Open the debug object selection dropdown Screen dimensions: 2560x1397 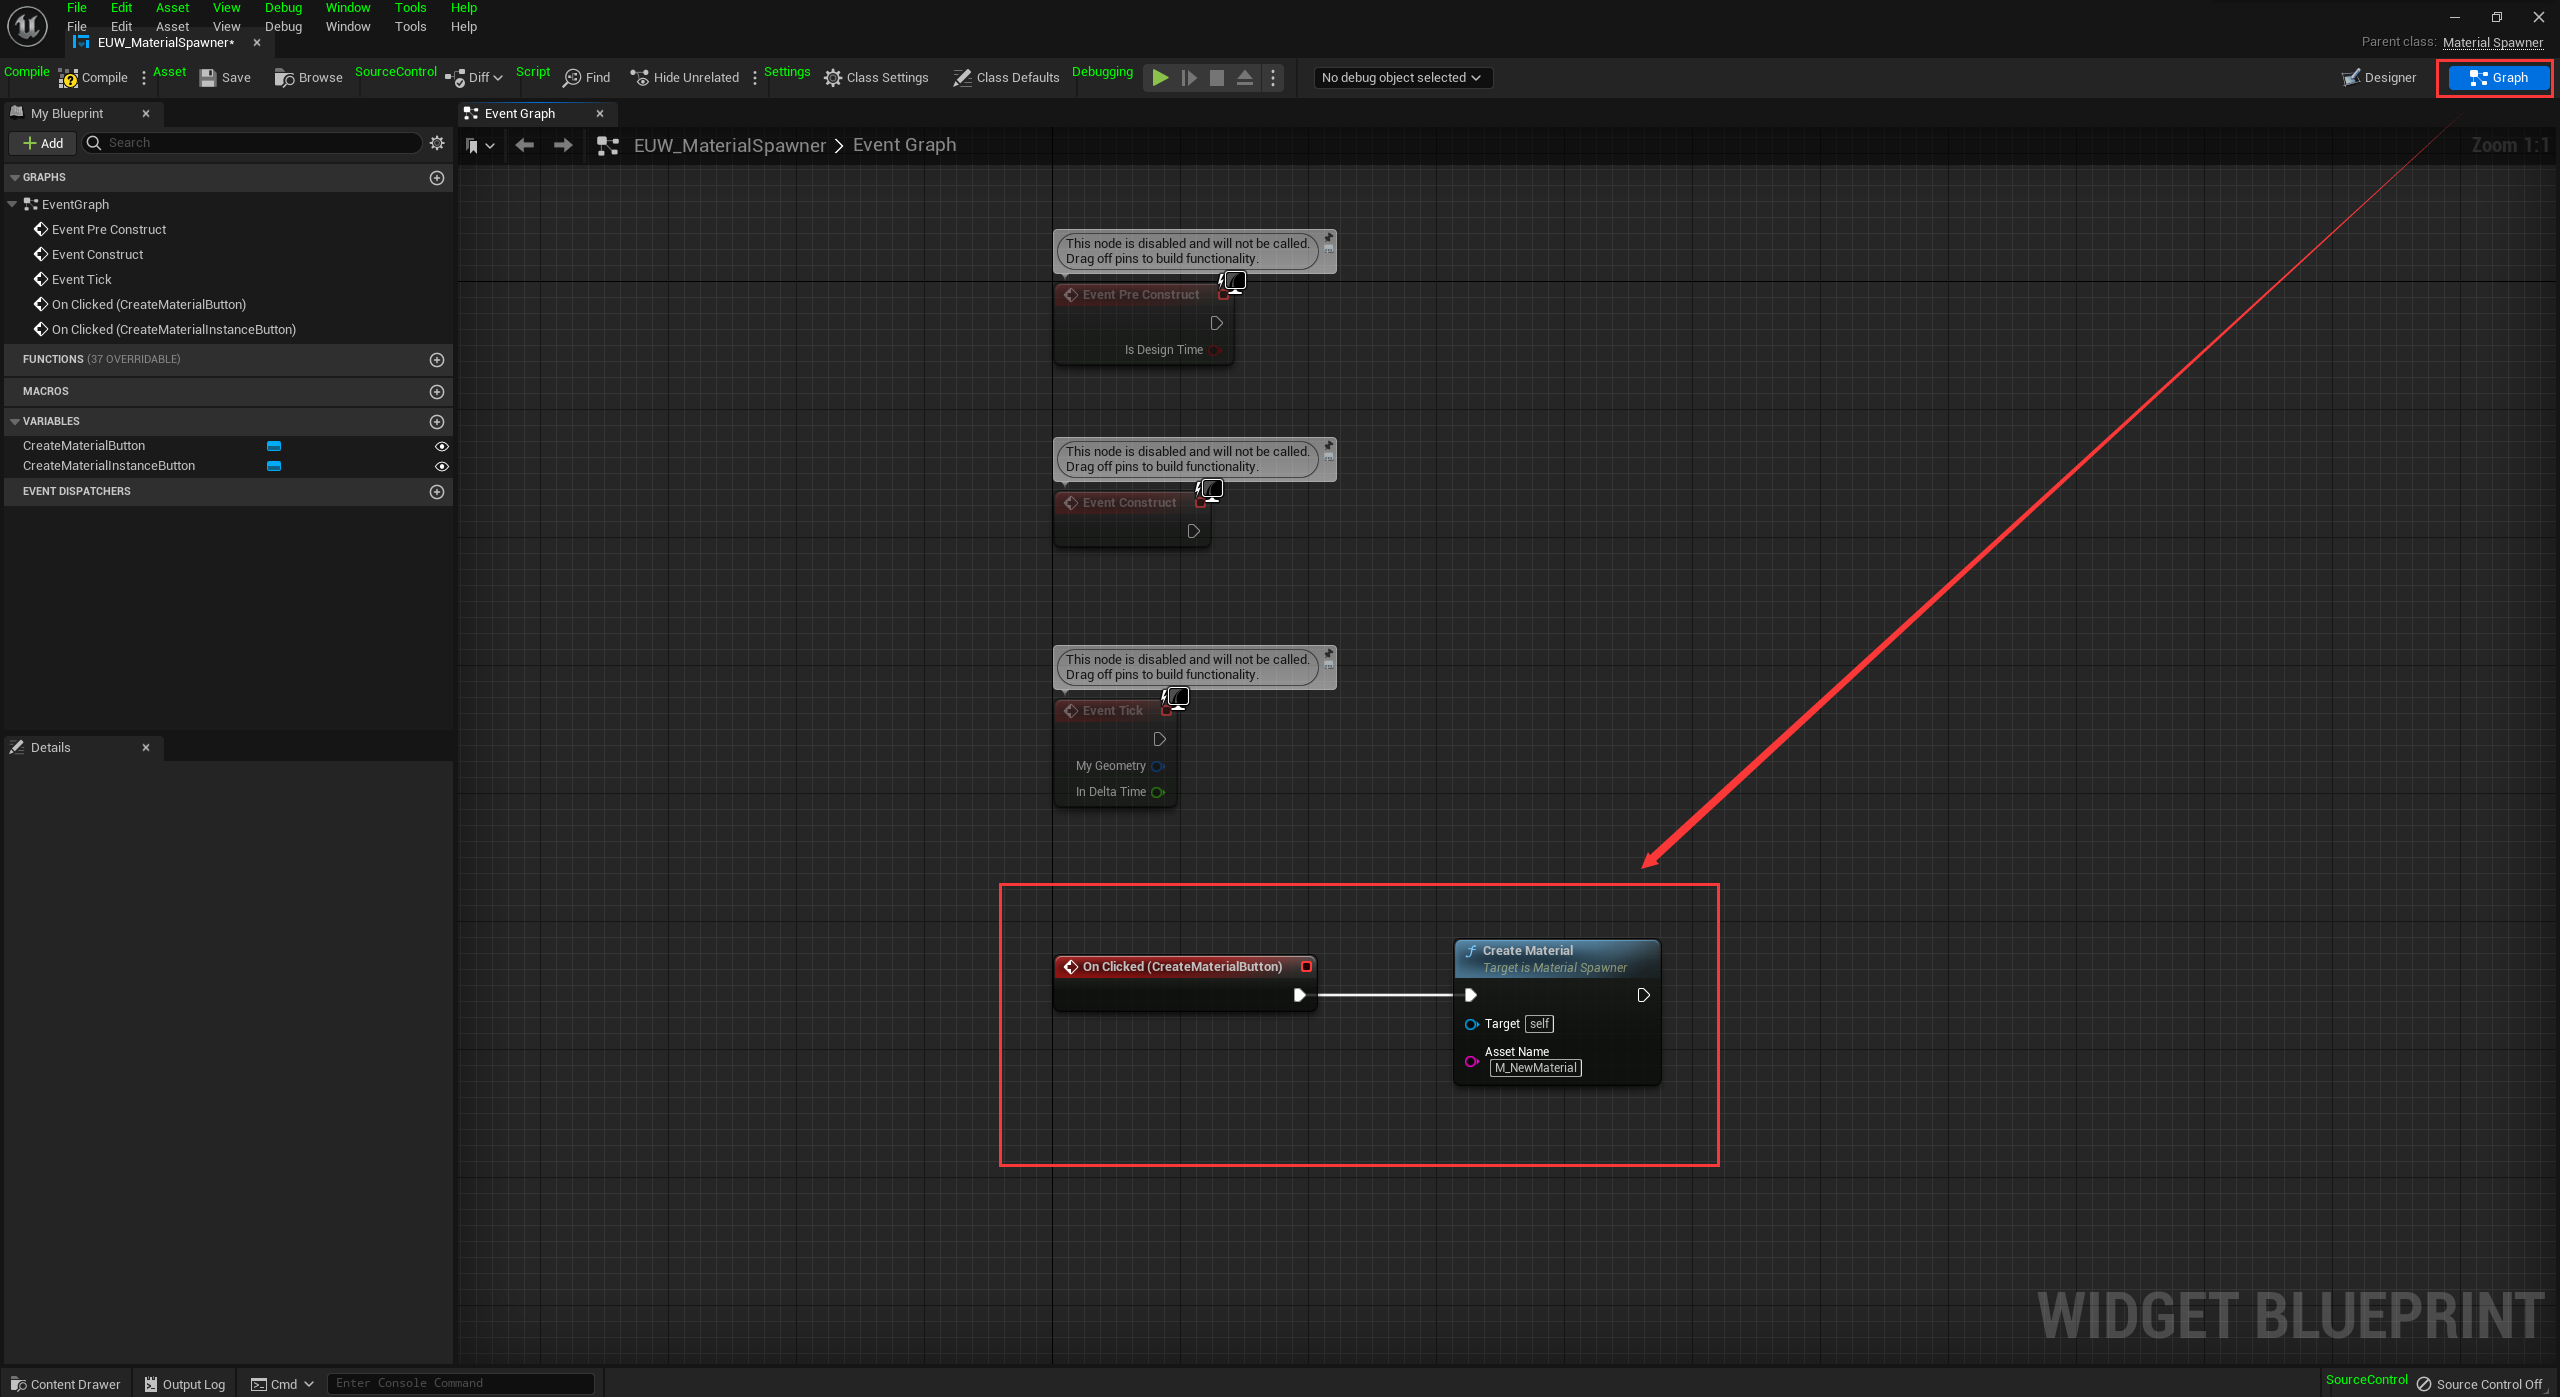point(1401,78)
